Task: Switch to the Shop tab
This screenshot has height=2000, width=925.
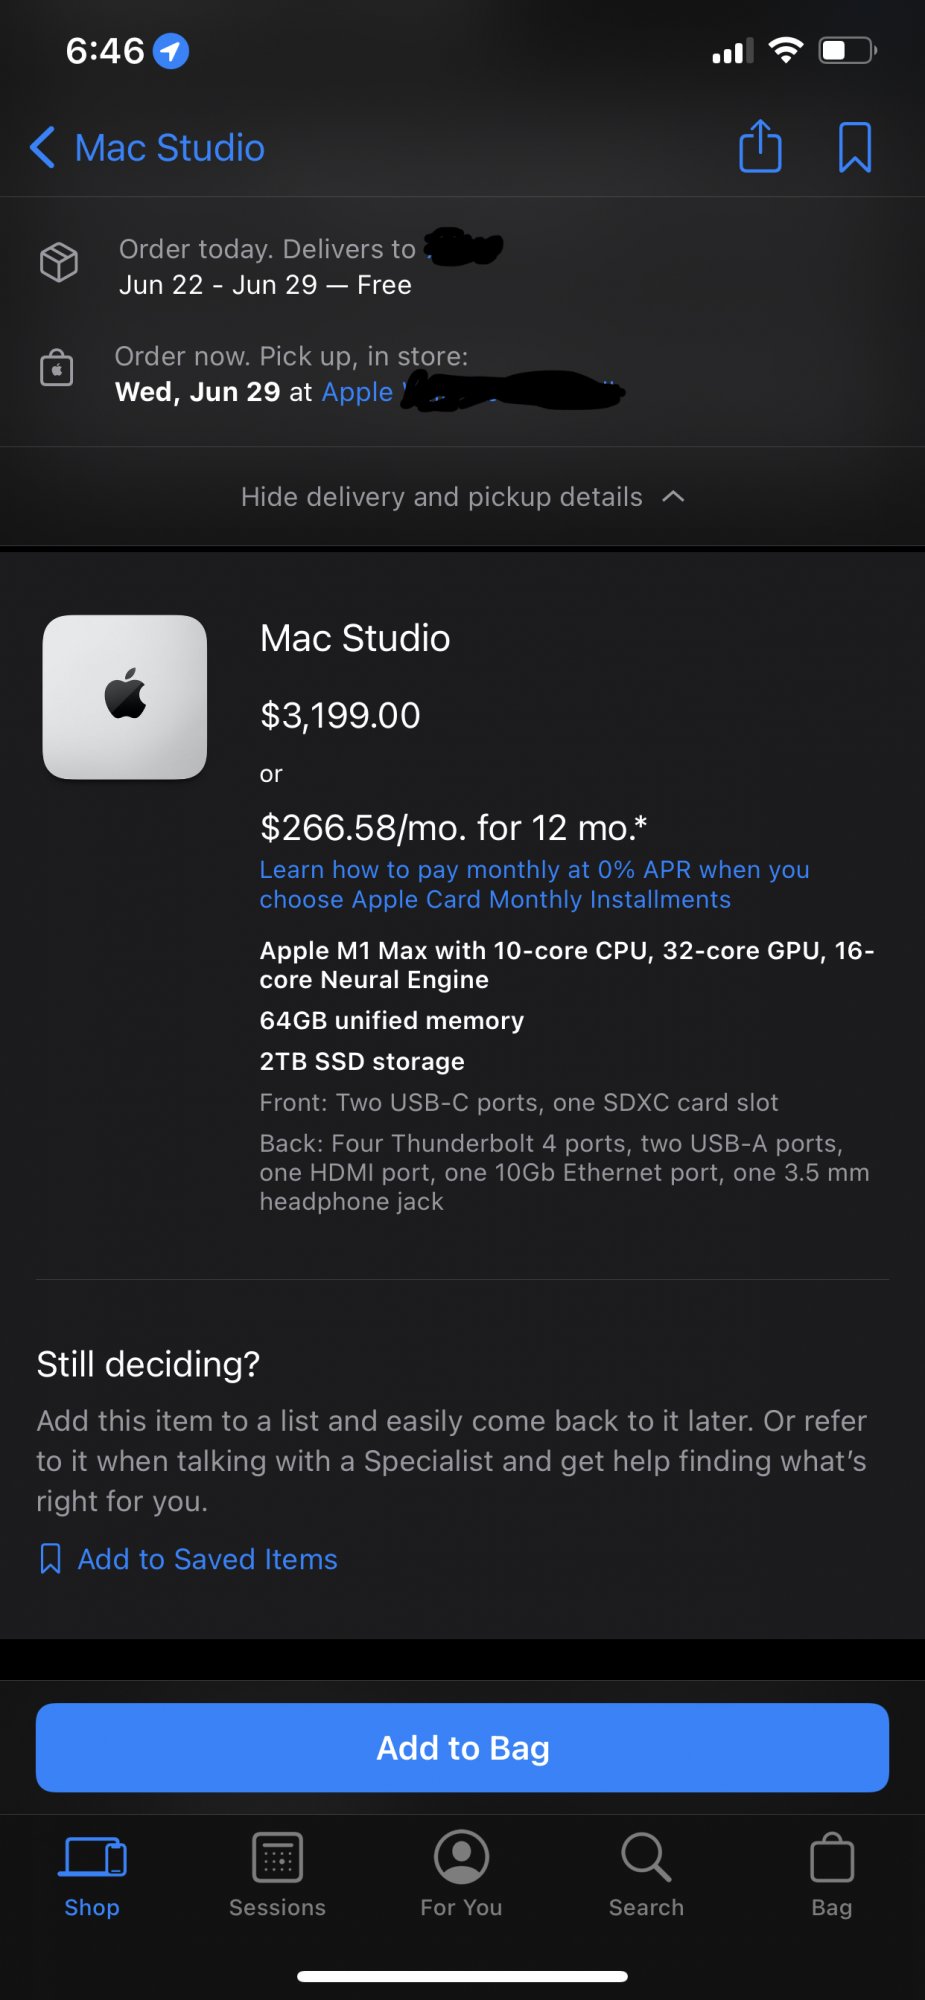Action: pos(92,1875)
